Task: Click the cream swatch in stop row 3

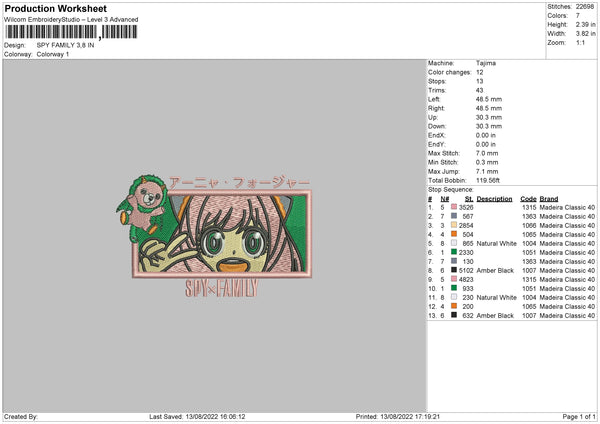Action: 454,225
